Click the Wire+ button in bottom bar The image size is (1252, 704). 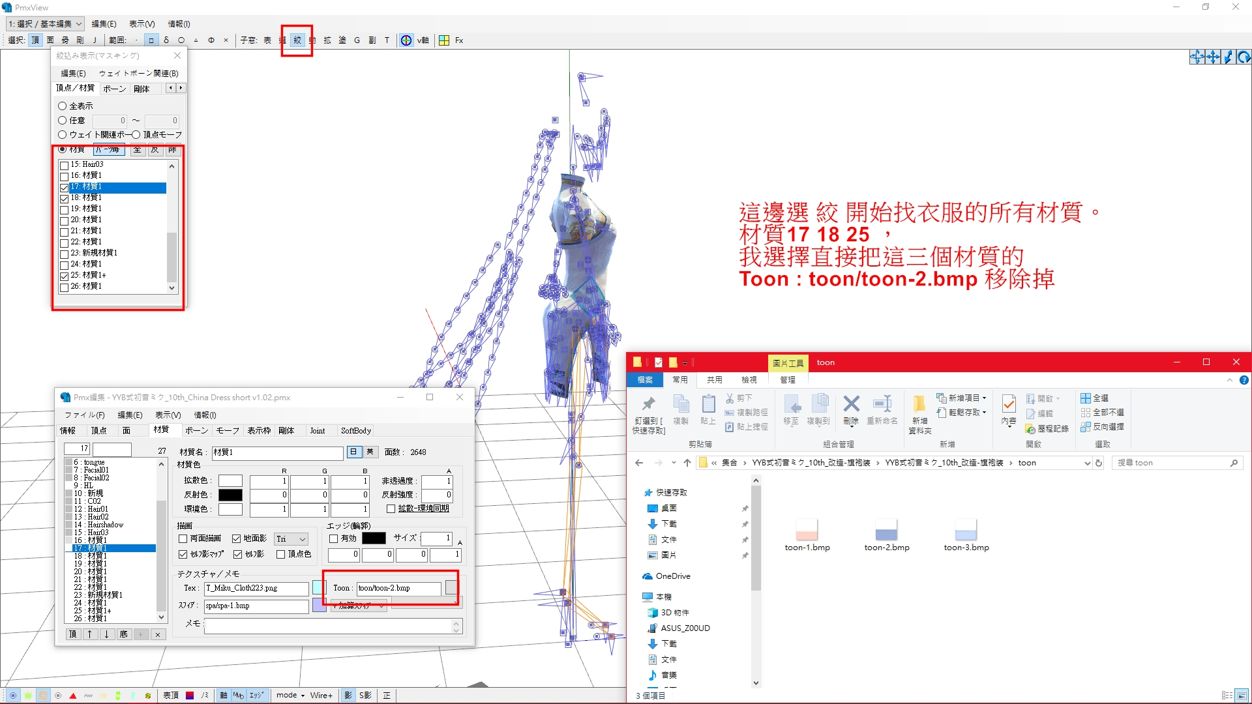coord(321,695)
